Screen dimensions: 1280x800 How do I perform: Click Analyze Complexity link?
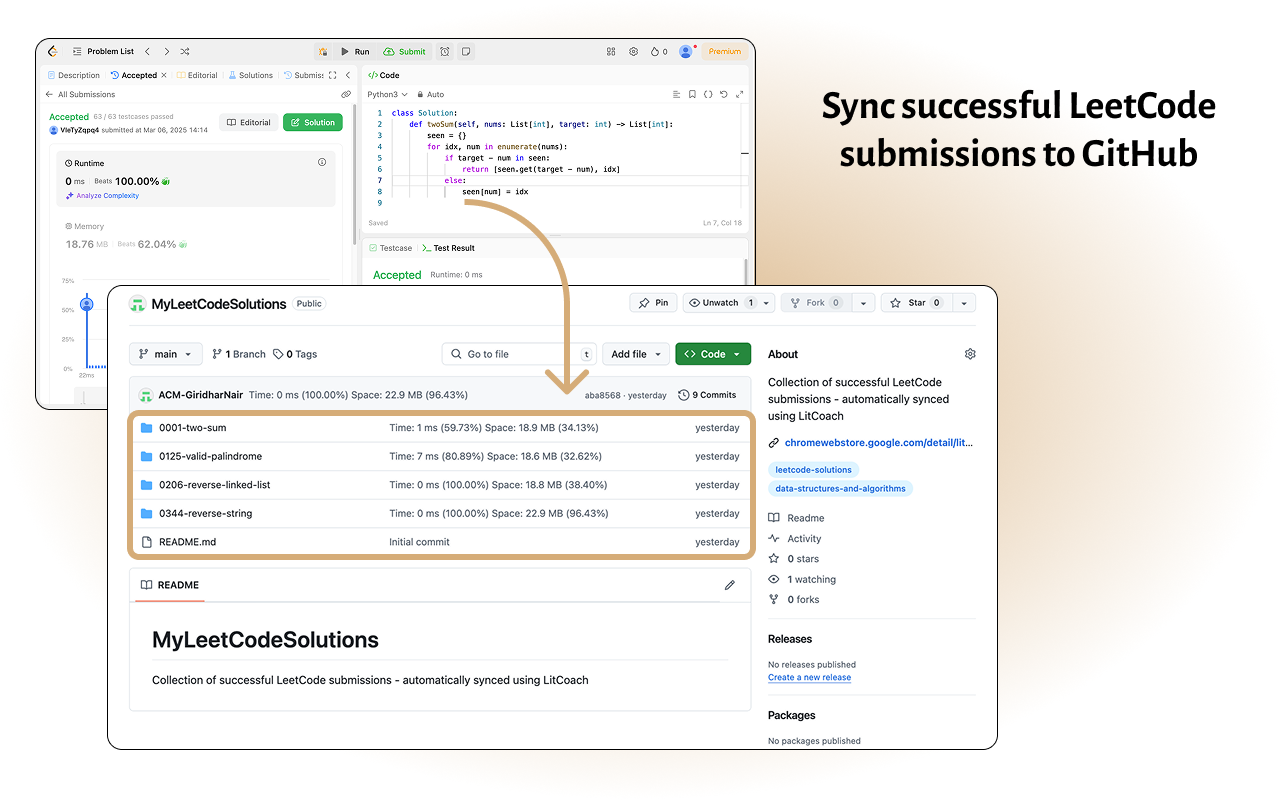(x=102, y=196)
